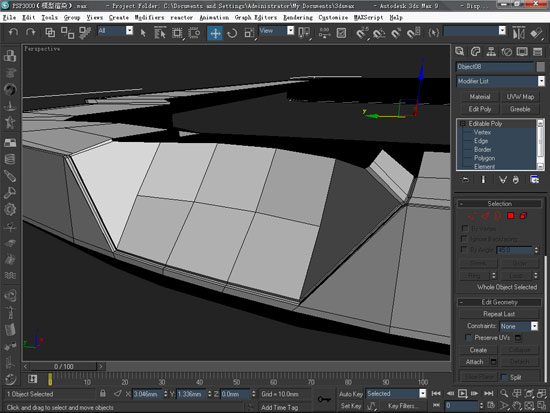Open the Graph Editors menu
The image size is (550, 413).
[x=256, y=18]
